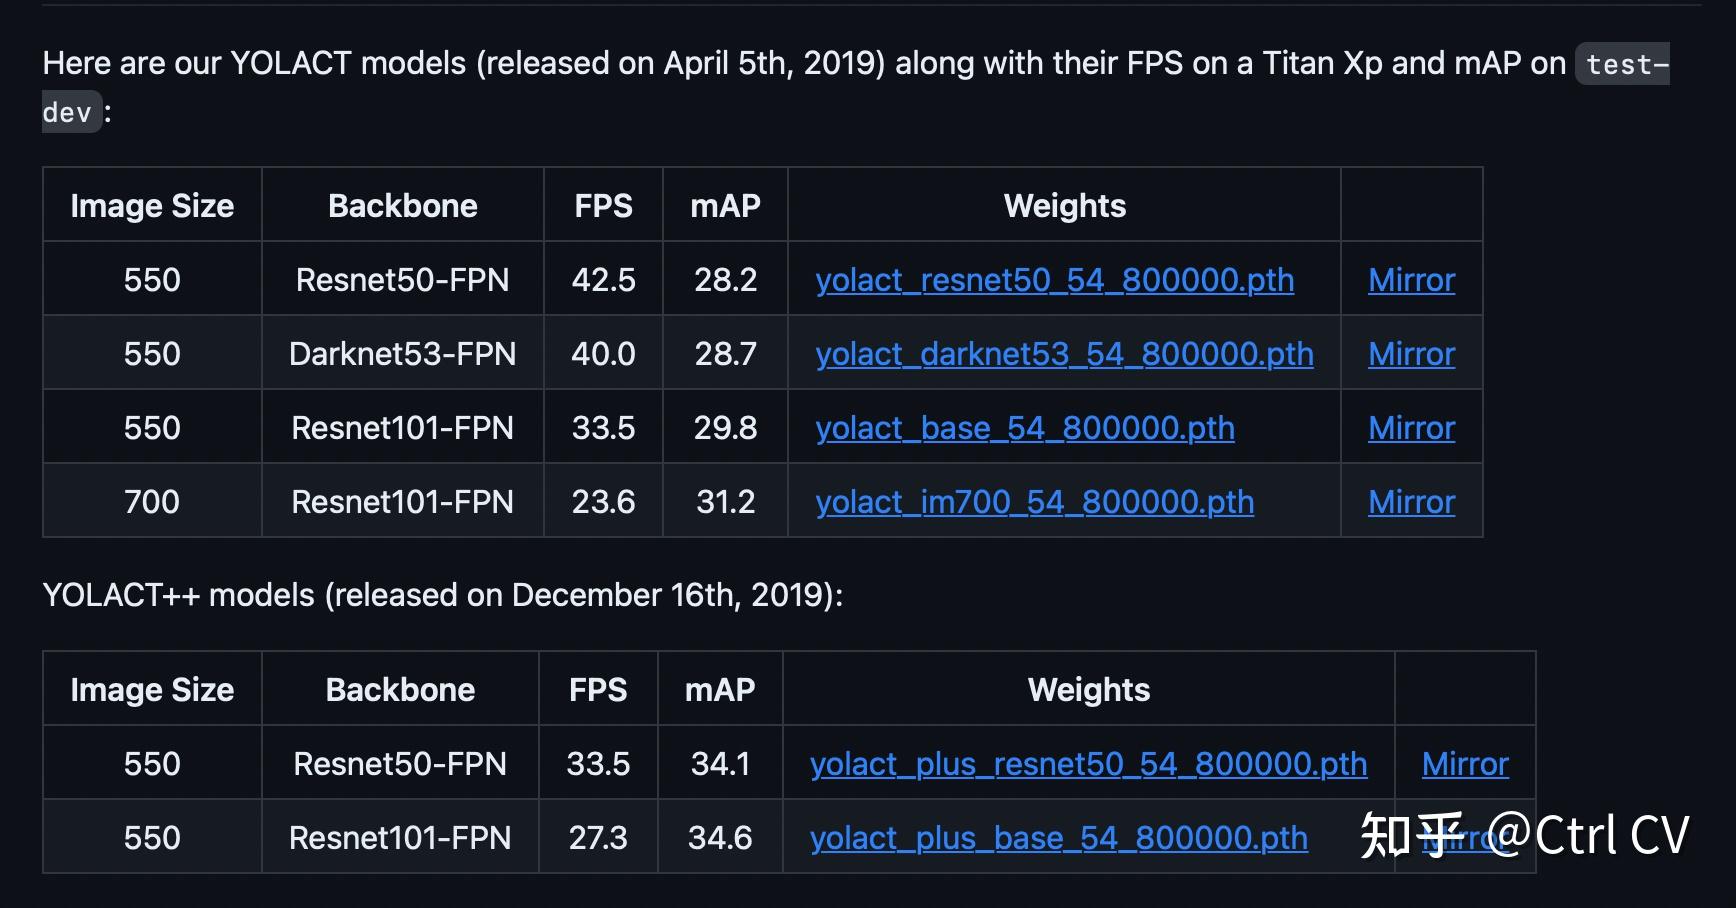Download yolact_darknet53_54_800000.pth weights
This screenshot has height=908, width=1736.
(x=1064, y=354)
